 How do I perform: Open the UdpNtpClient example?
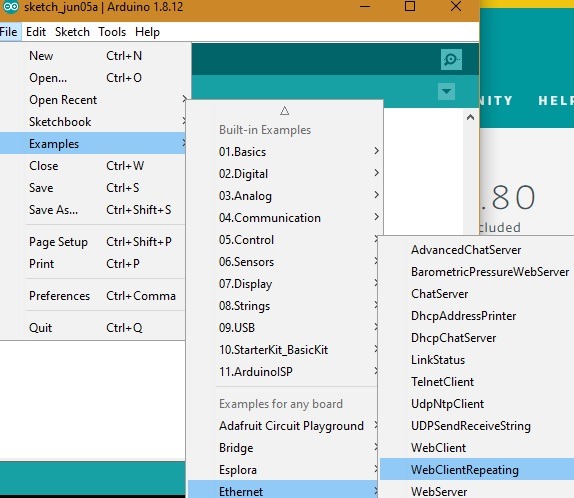click(x=477, y=404)
